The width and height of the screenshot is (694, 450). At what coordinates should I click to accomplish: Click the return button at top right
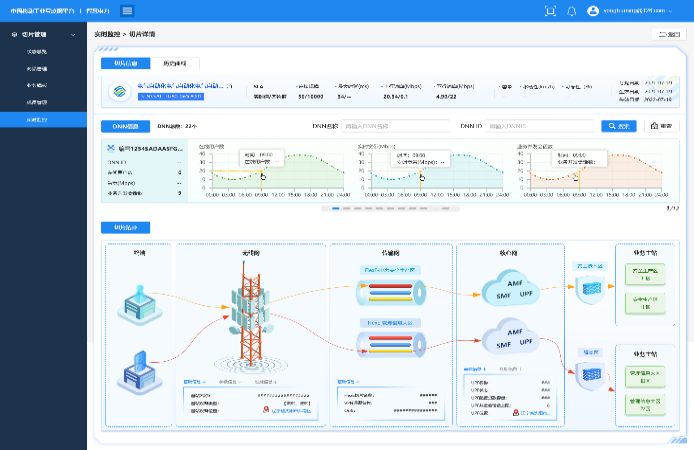pyautogui.click(x=669, y=34)
